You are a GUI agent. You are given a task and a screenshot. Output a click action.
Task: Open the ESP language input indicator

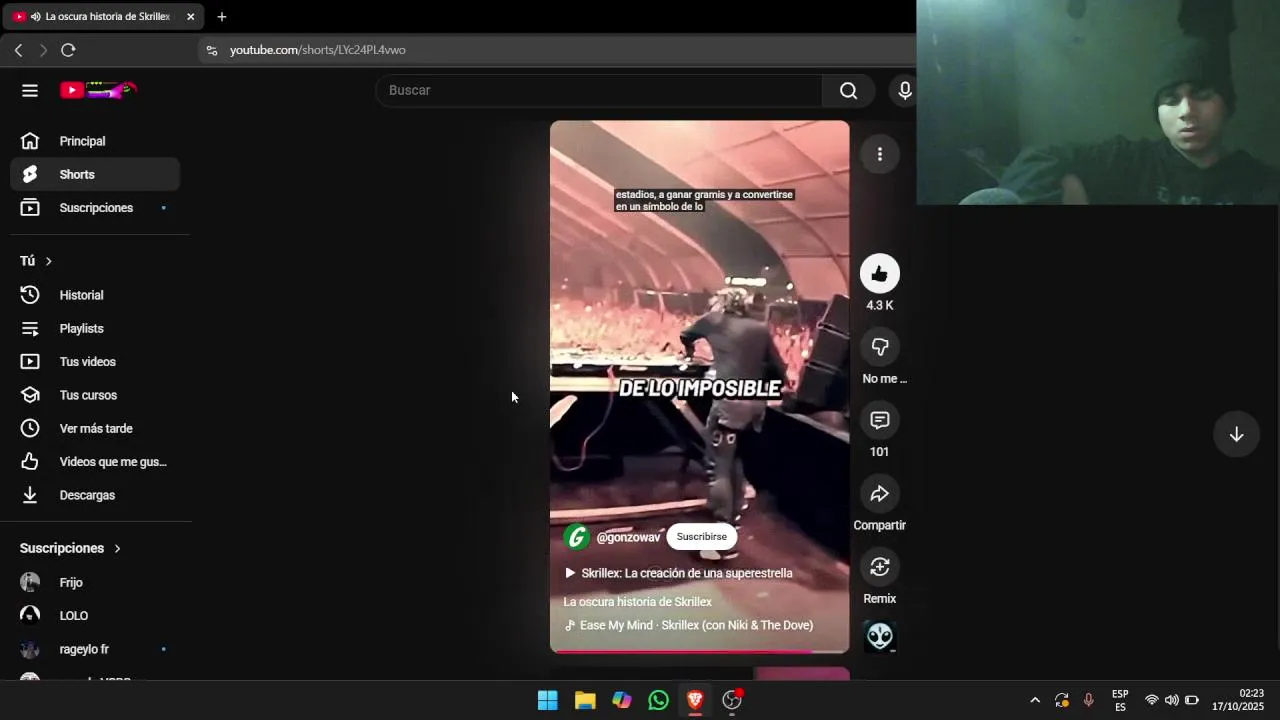tap(1120, 700)
